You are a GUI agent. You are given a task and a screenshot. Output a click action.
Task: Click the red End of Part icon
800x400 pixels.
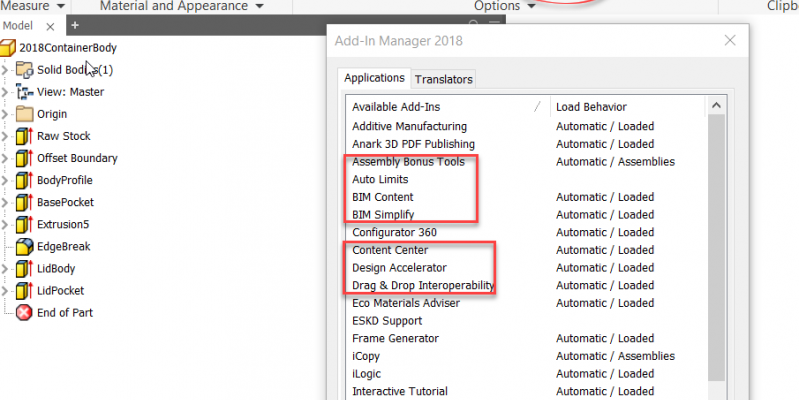25,312
